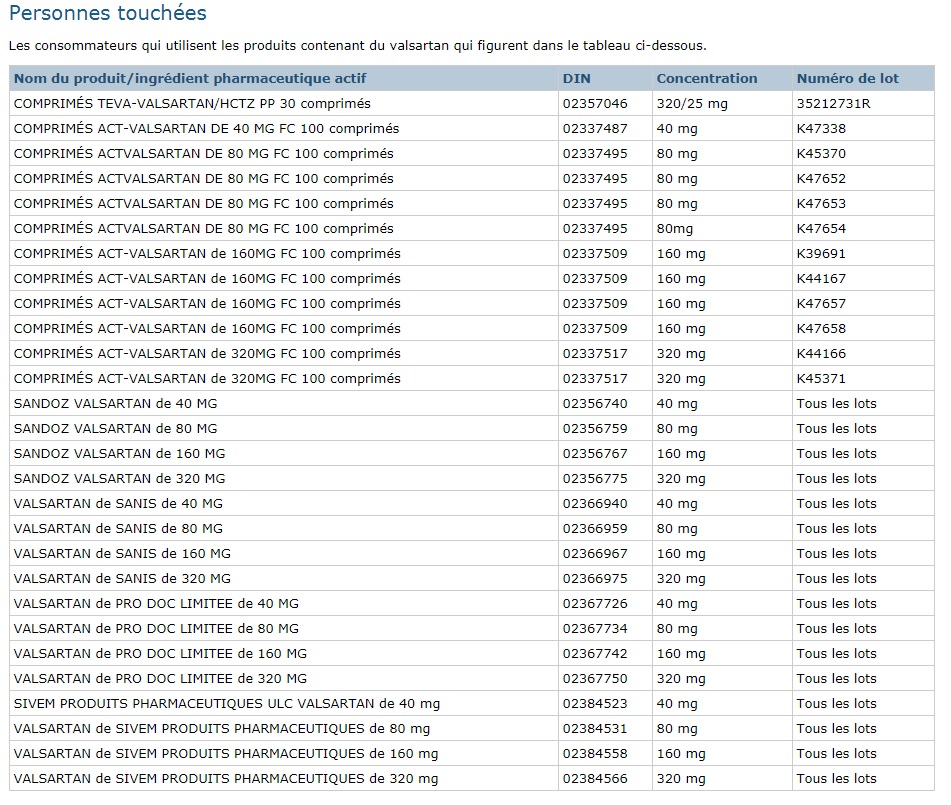
Task: Select lot number K45370 cell
Action: point(863,153)
